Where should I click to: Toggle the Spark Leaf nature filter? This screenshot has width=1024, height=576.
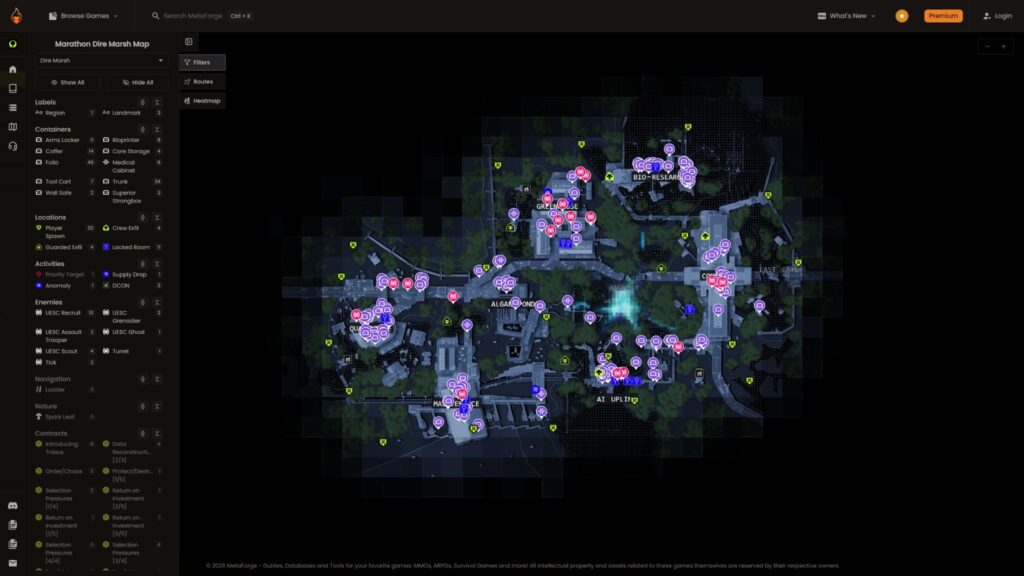click(x=65, y=417)
